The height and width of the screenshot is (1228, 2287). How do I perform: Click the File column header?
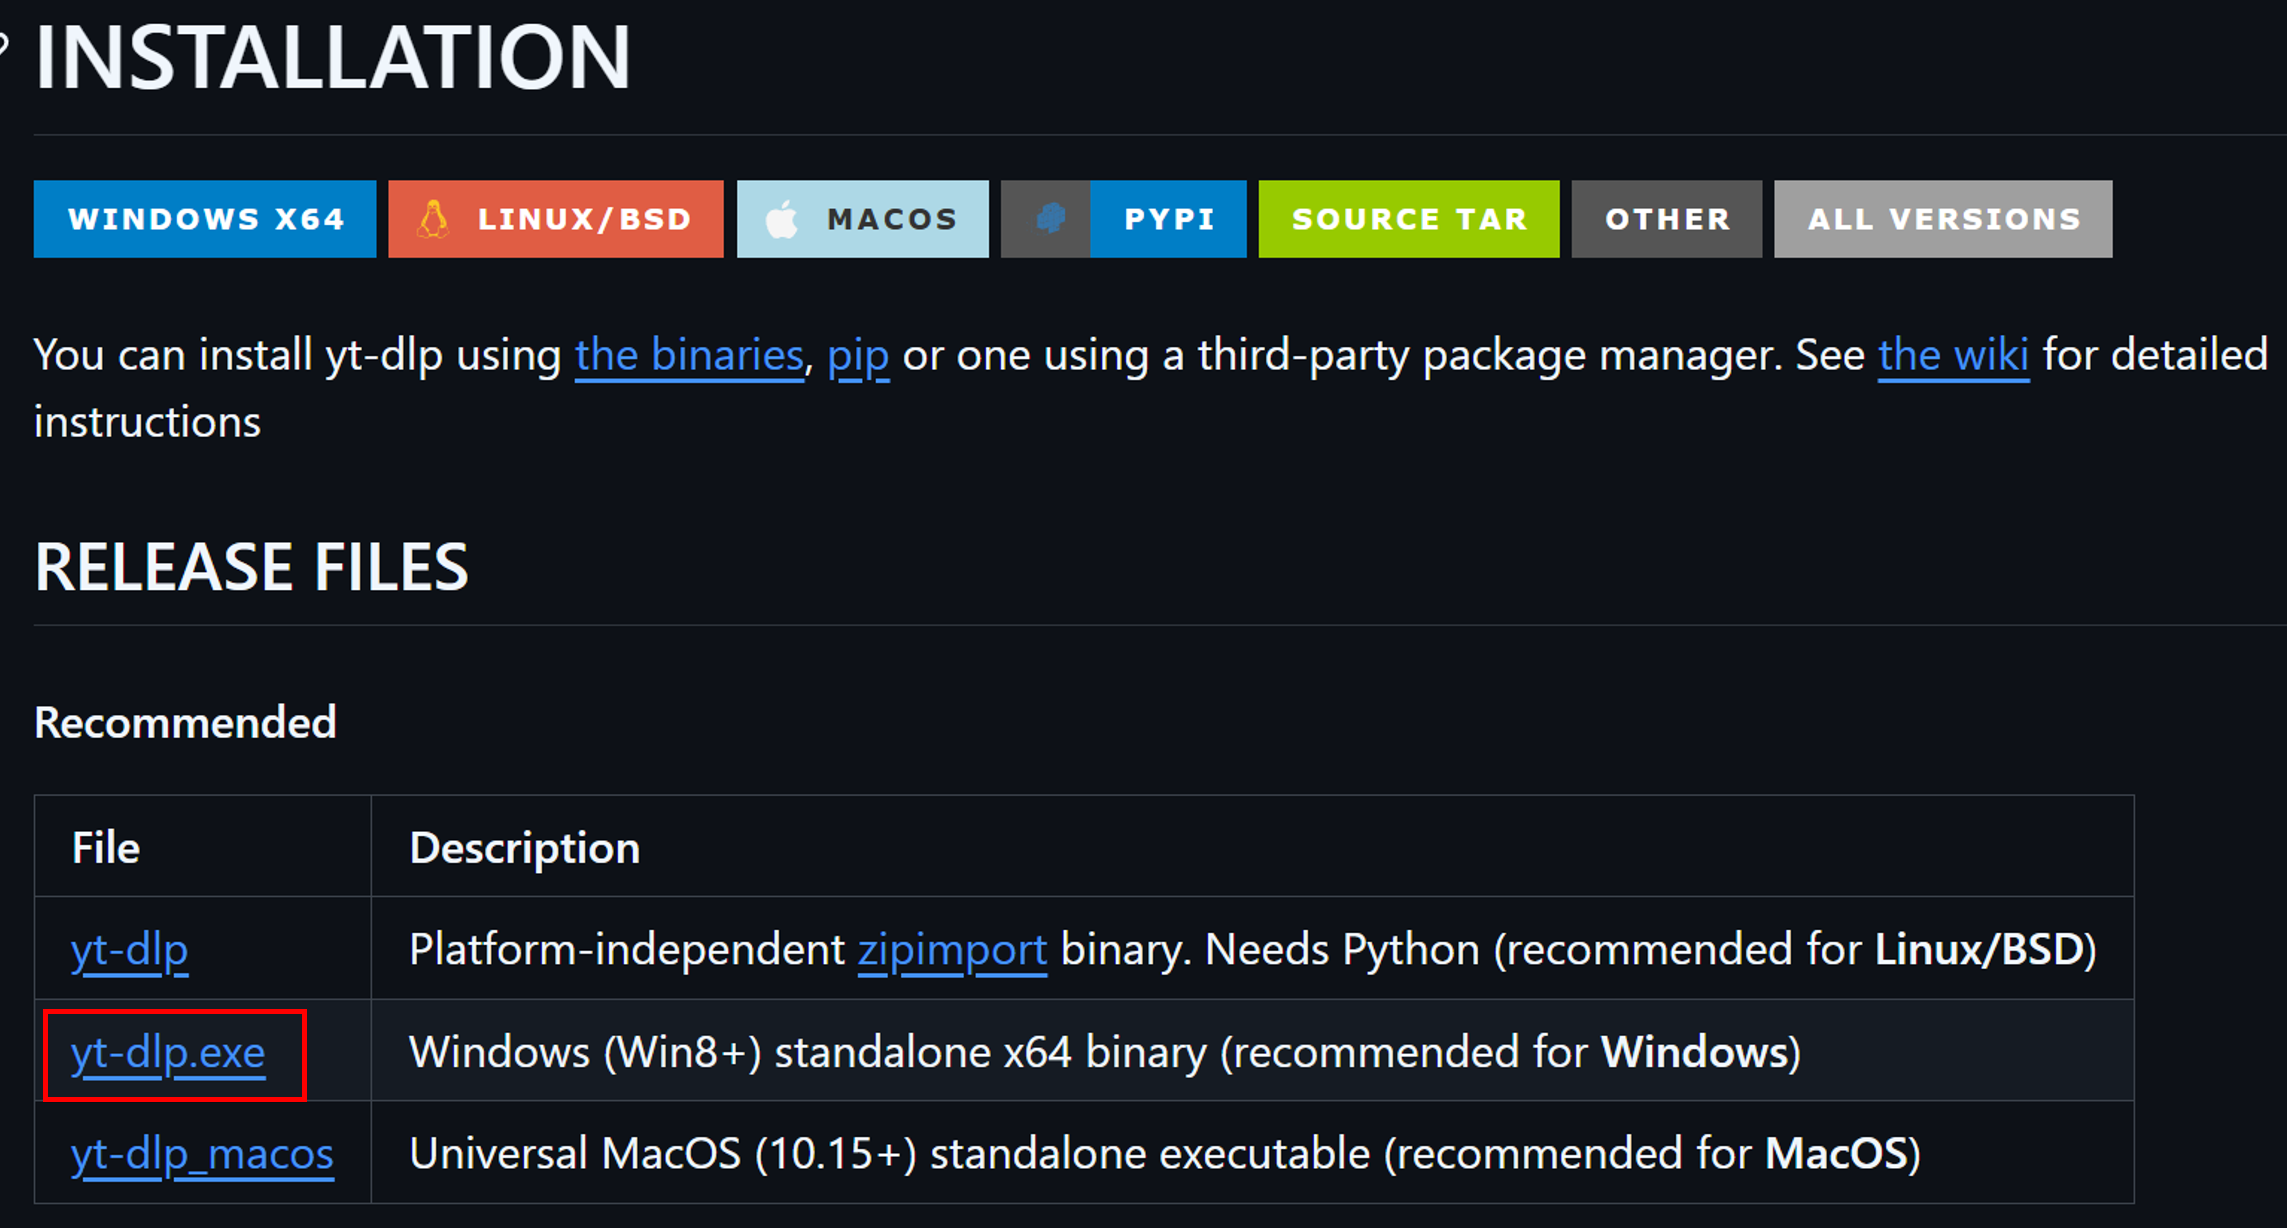[106, 848]
